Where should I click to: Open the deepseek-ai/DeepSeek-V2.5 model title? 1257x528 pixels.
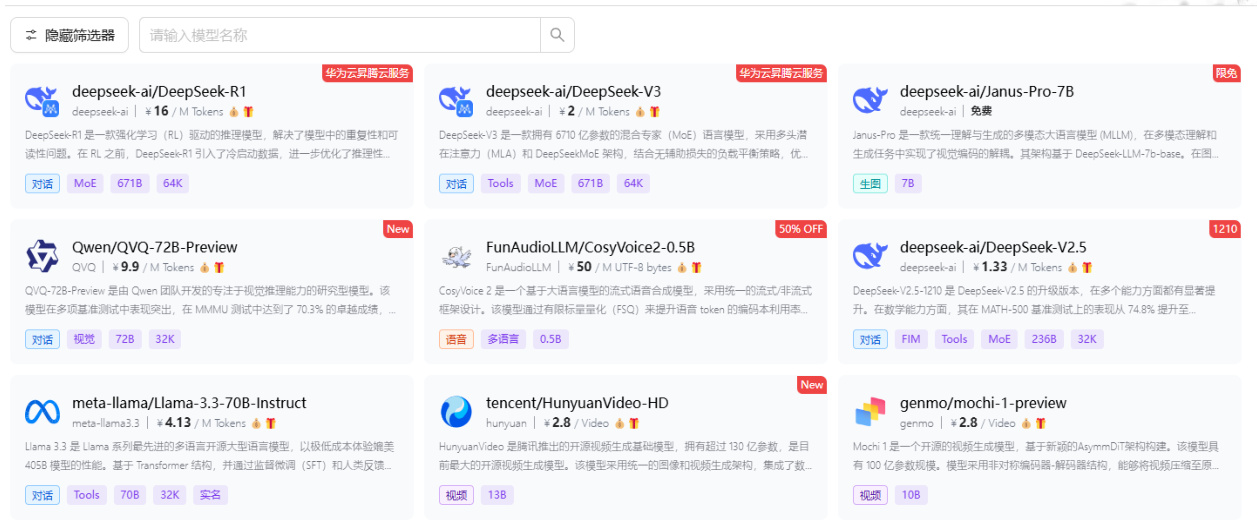(993, 247)
